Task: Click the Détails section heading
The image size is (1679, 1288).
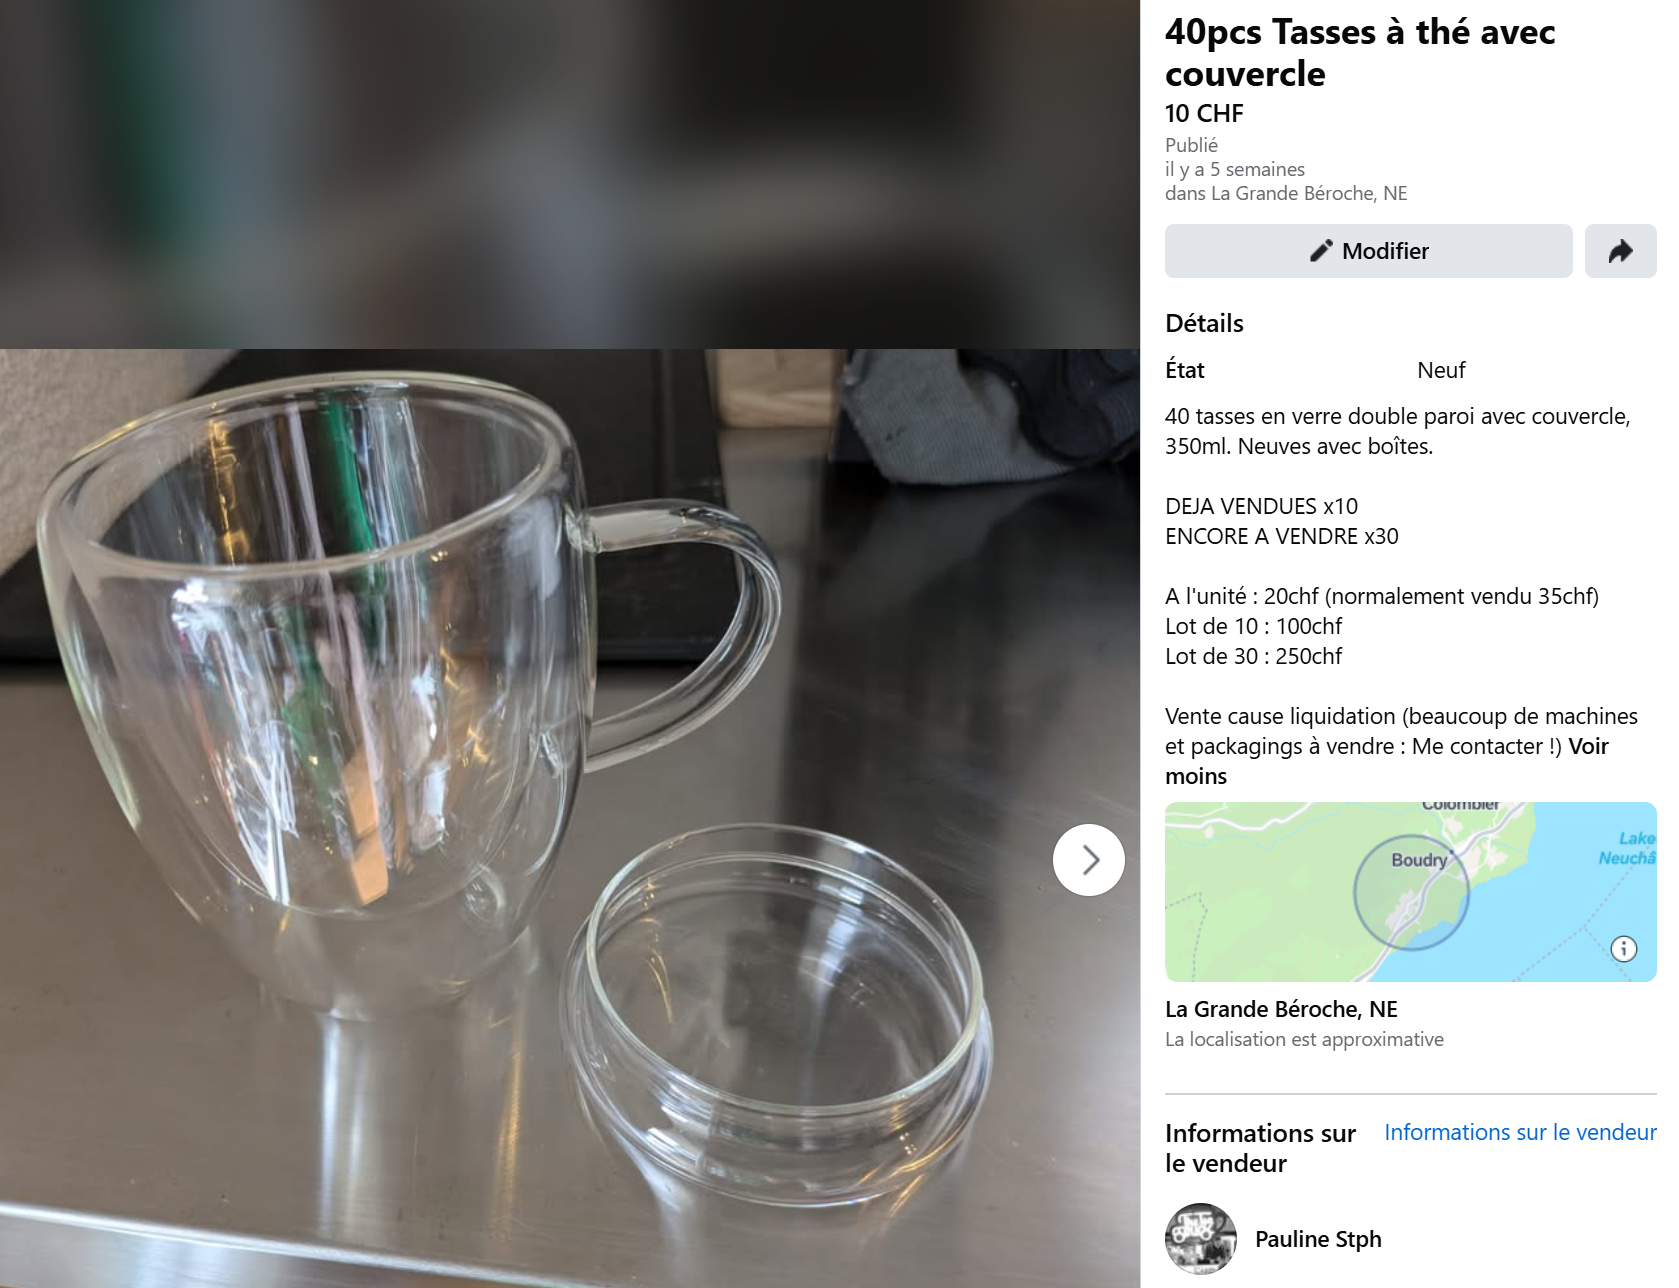Action: coord(1204,323)
